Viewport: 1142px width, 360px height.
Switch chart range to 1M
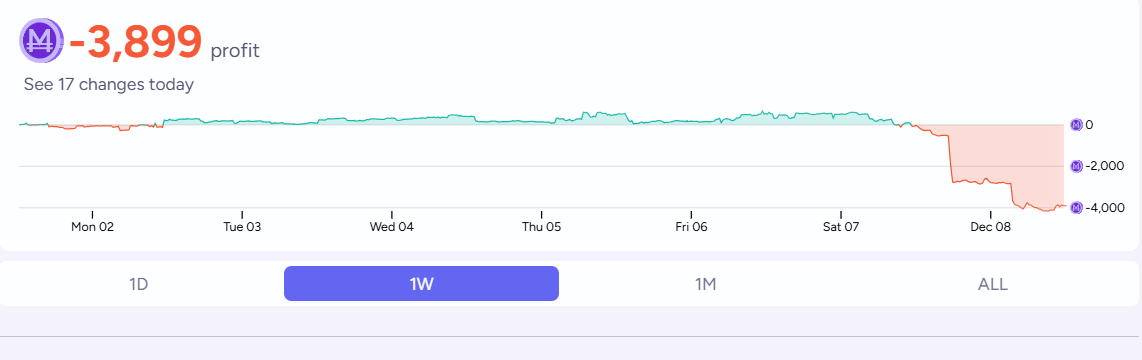pos(705,283)
